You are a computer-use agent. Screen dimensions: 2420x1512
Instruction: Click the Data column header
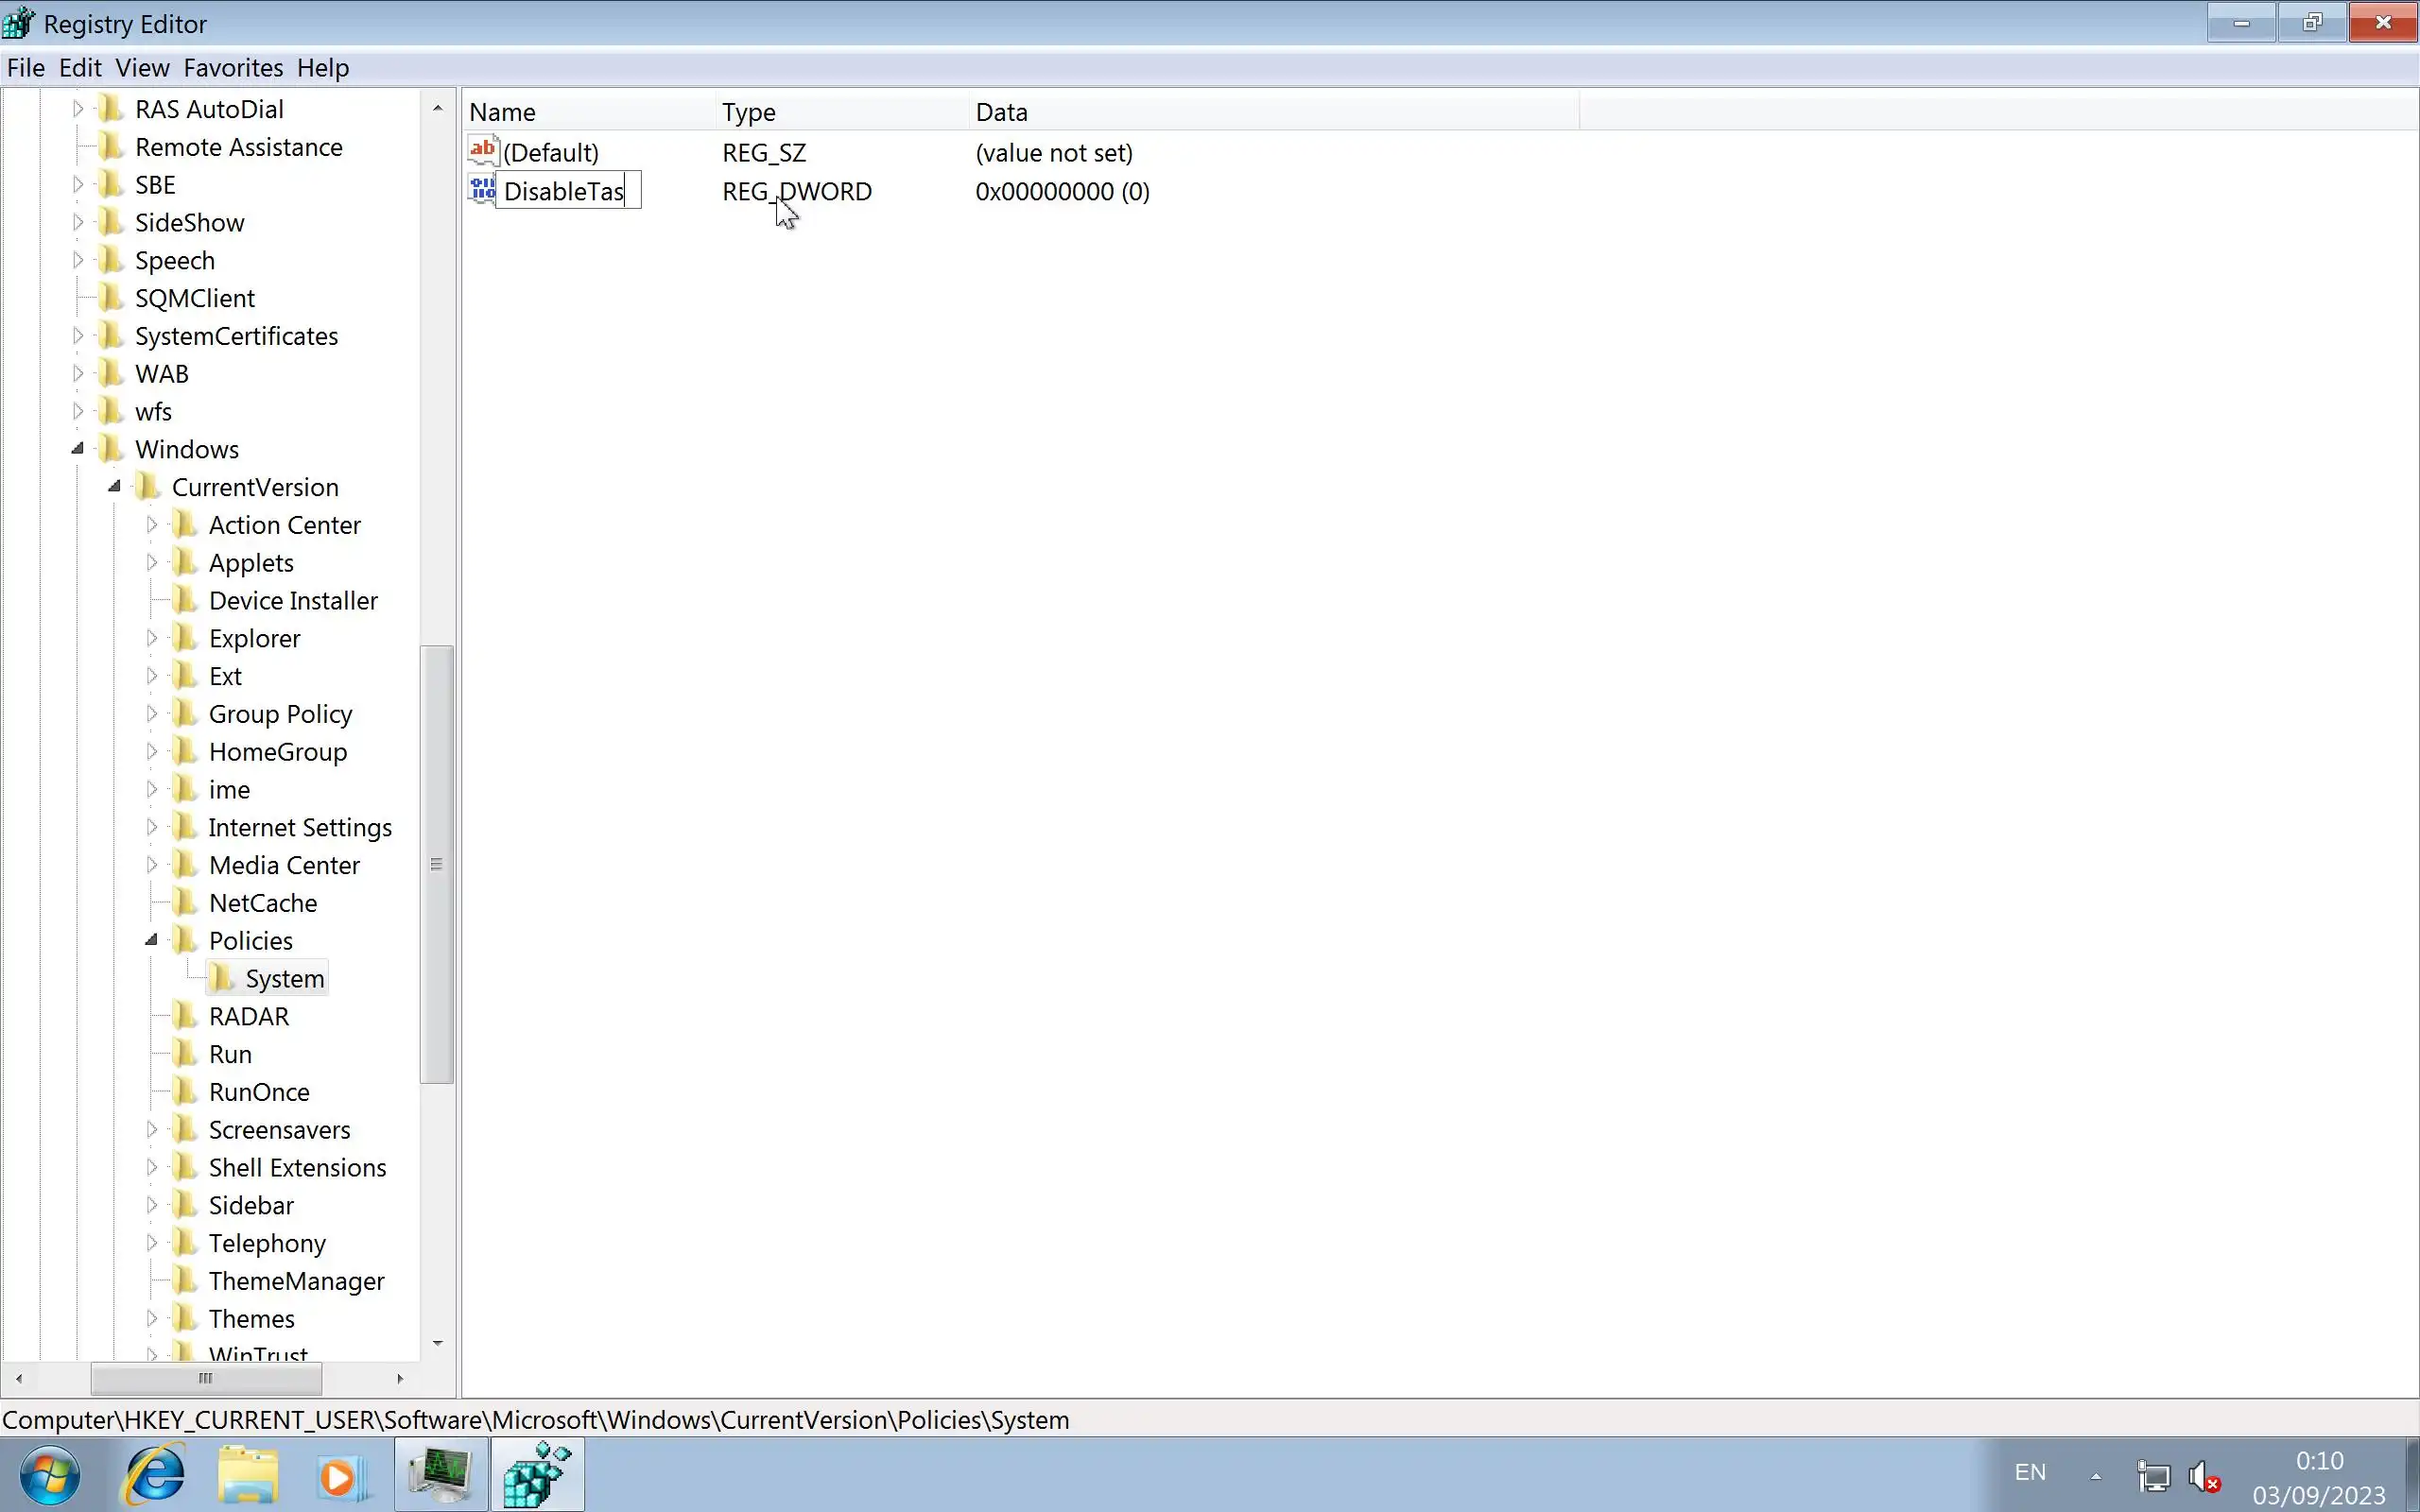click(1002, 112)
